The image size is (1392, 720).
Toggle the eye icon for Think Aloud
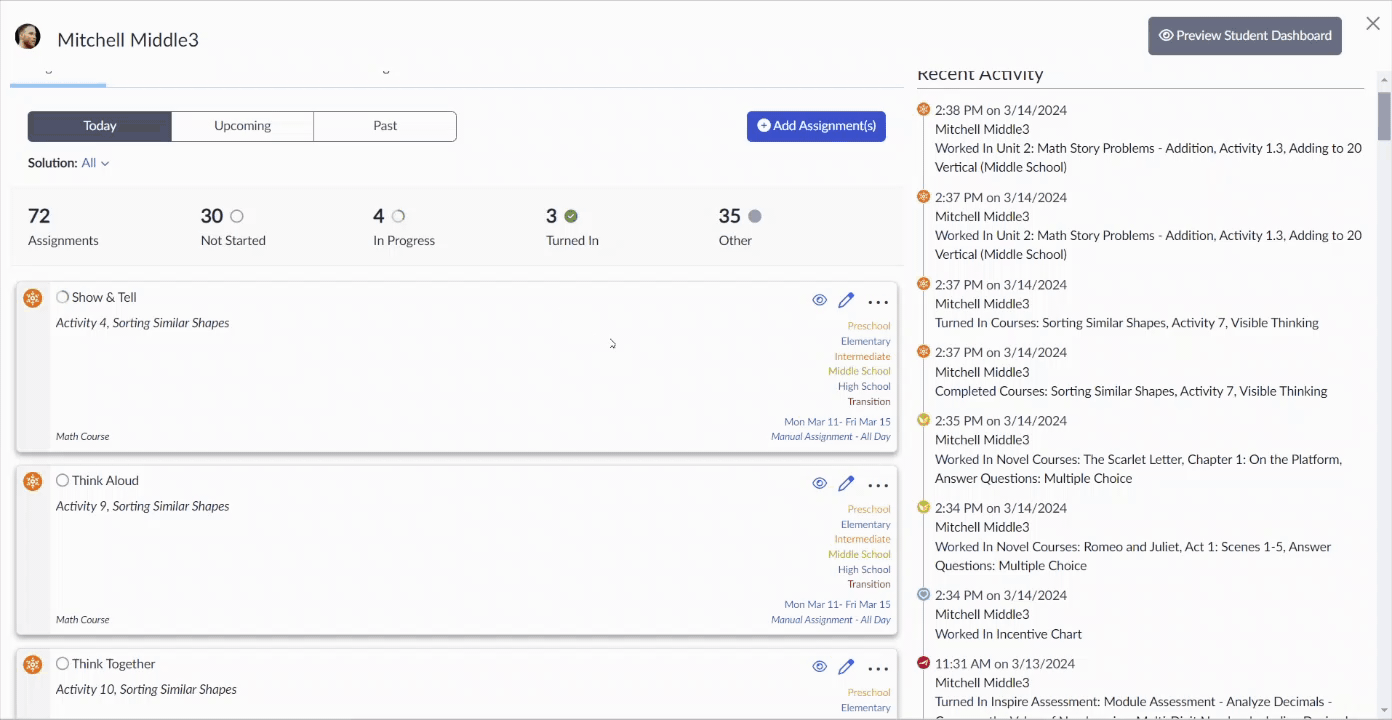coord(819,483)
